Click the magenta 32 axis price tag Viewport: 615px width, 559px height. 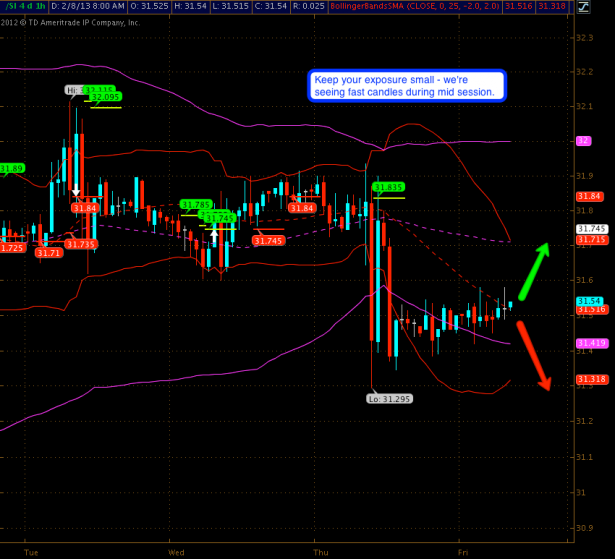[x=582, y=141]
